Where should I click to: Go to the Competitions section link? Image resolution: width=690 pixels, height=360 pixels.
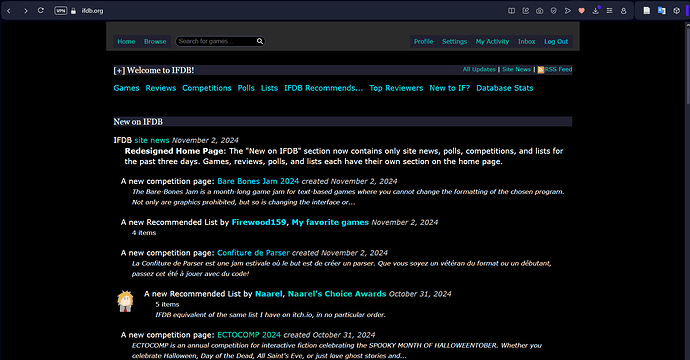pos(207,88)
